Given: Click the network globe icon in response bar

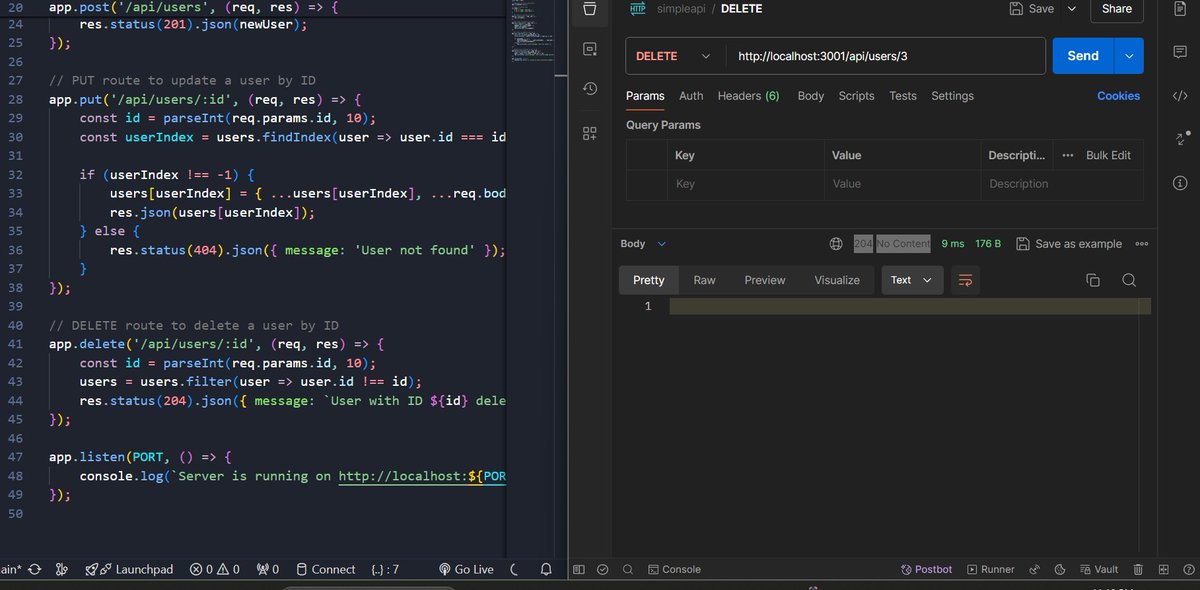Looking at the screenshot, I should pos(836,244).
